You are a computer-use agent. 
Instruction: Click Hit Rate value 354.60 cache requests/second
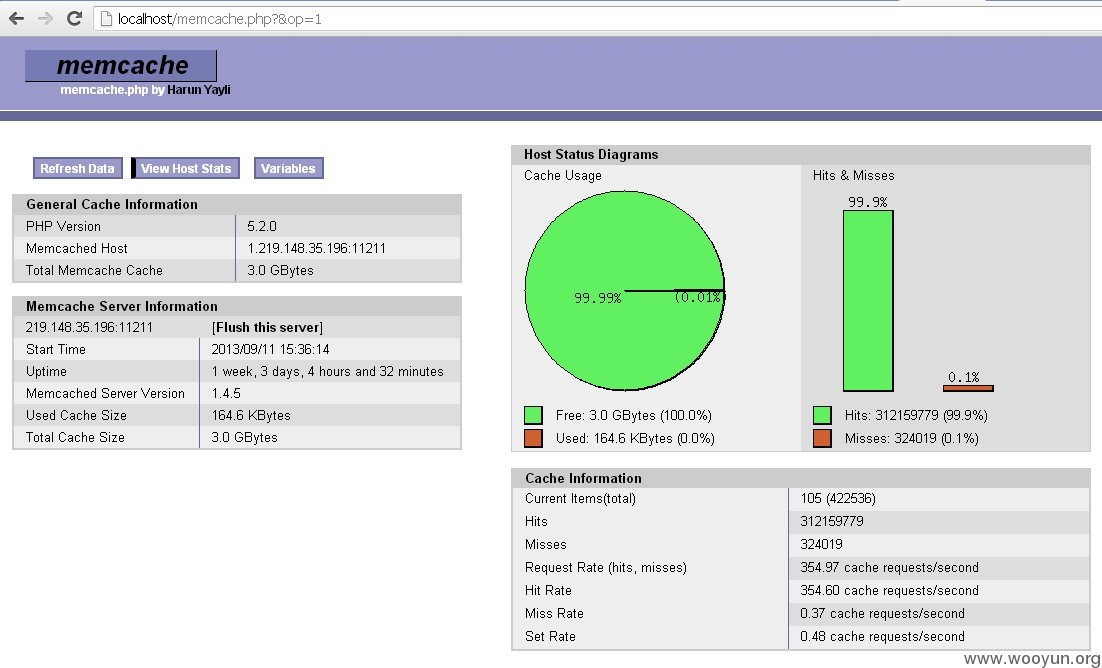(x=889, y=591)
